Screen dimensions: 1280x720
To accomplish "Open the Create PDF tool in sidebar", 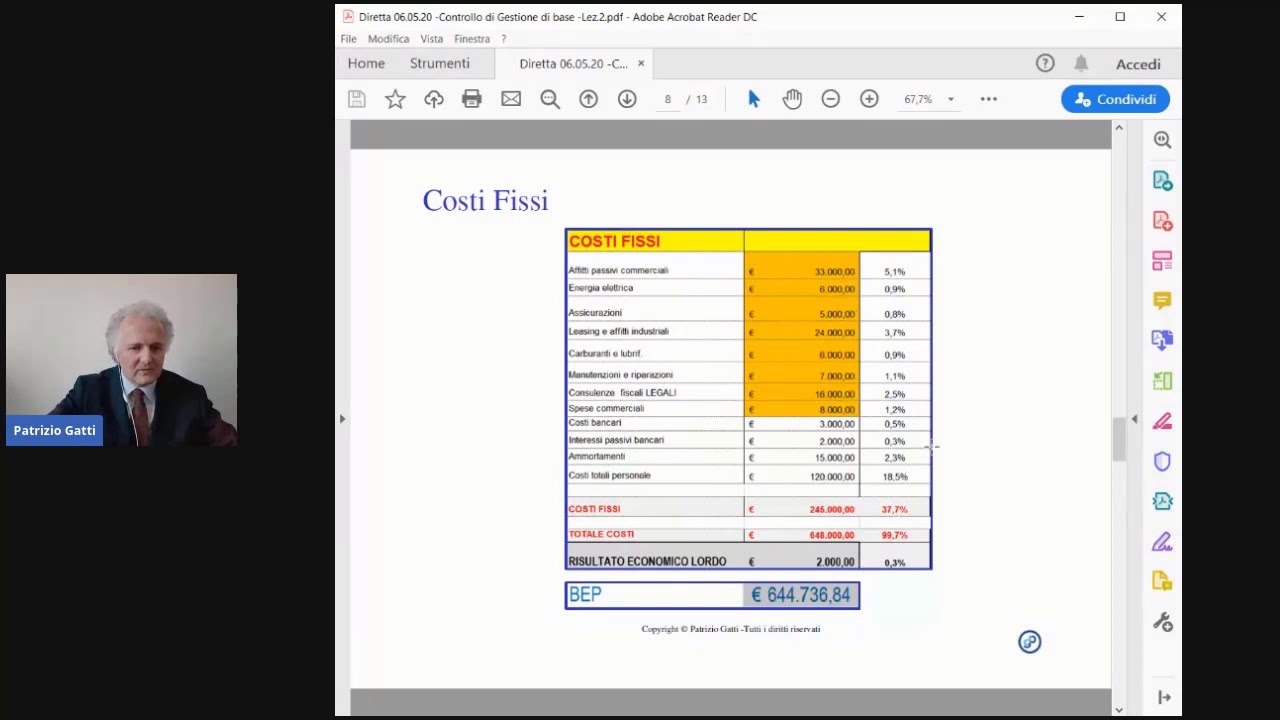I will coord(1162,220).
